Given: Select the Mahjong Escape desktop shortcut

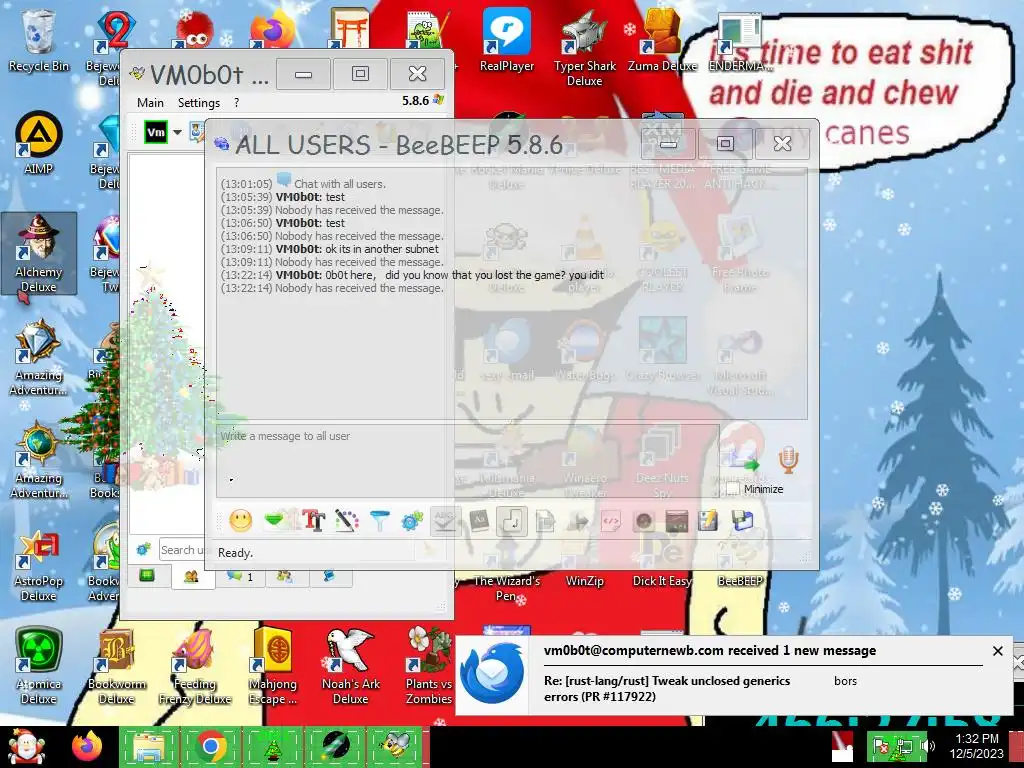Looking at the screenshot, I should click(273, 666).
